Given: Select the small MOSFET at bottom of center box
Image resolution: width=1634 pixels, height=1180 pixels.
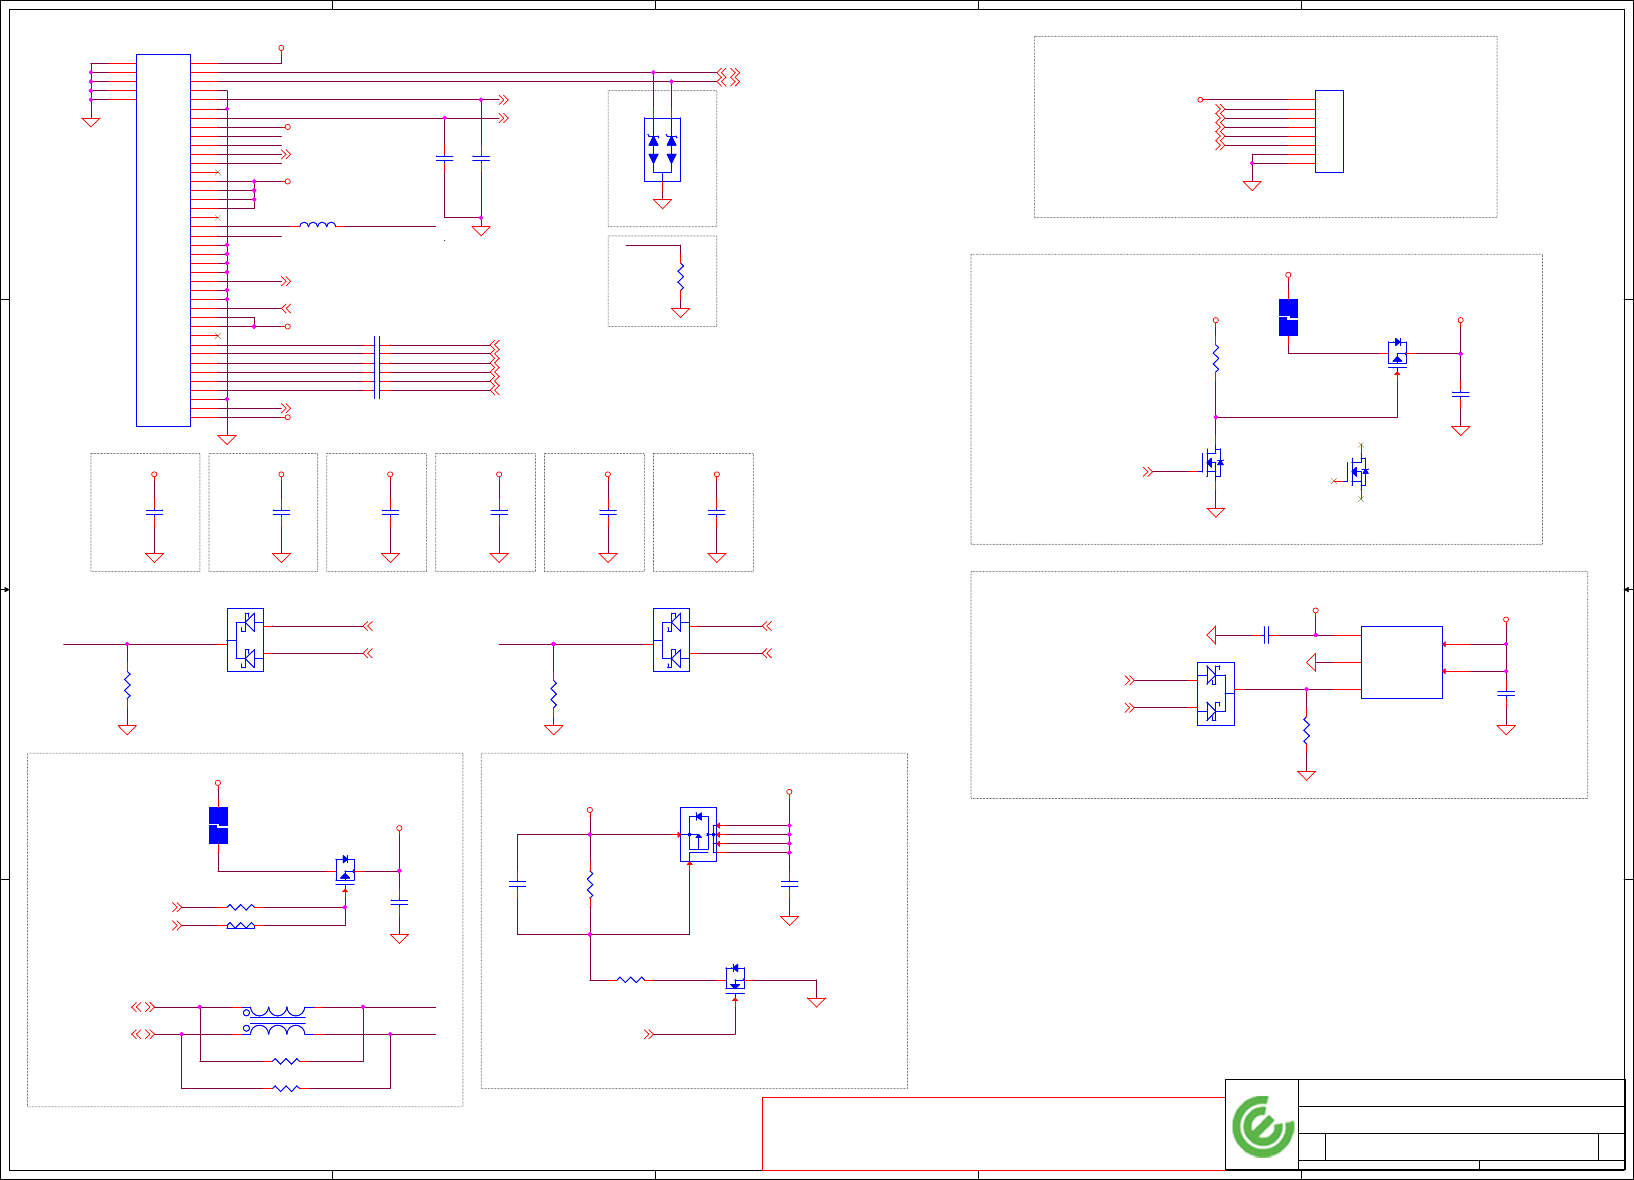Looking at the screenshot, I should tap(736, 977).
